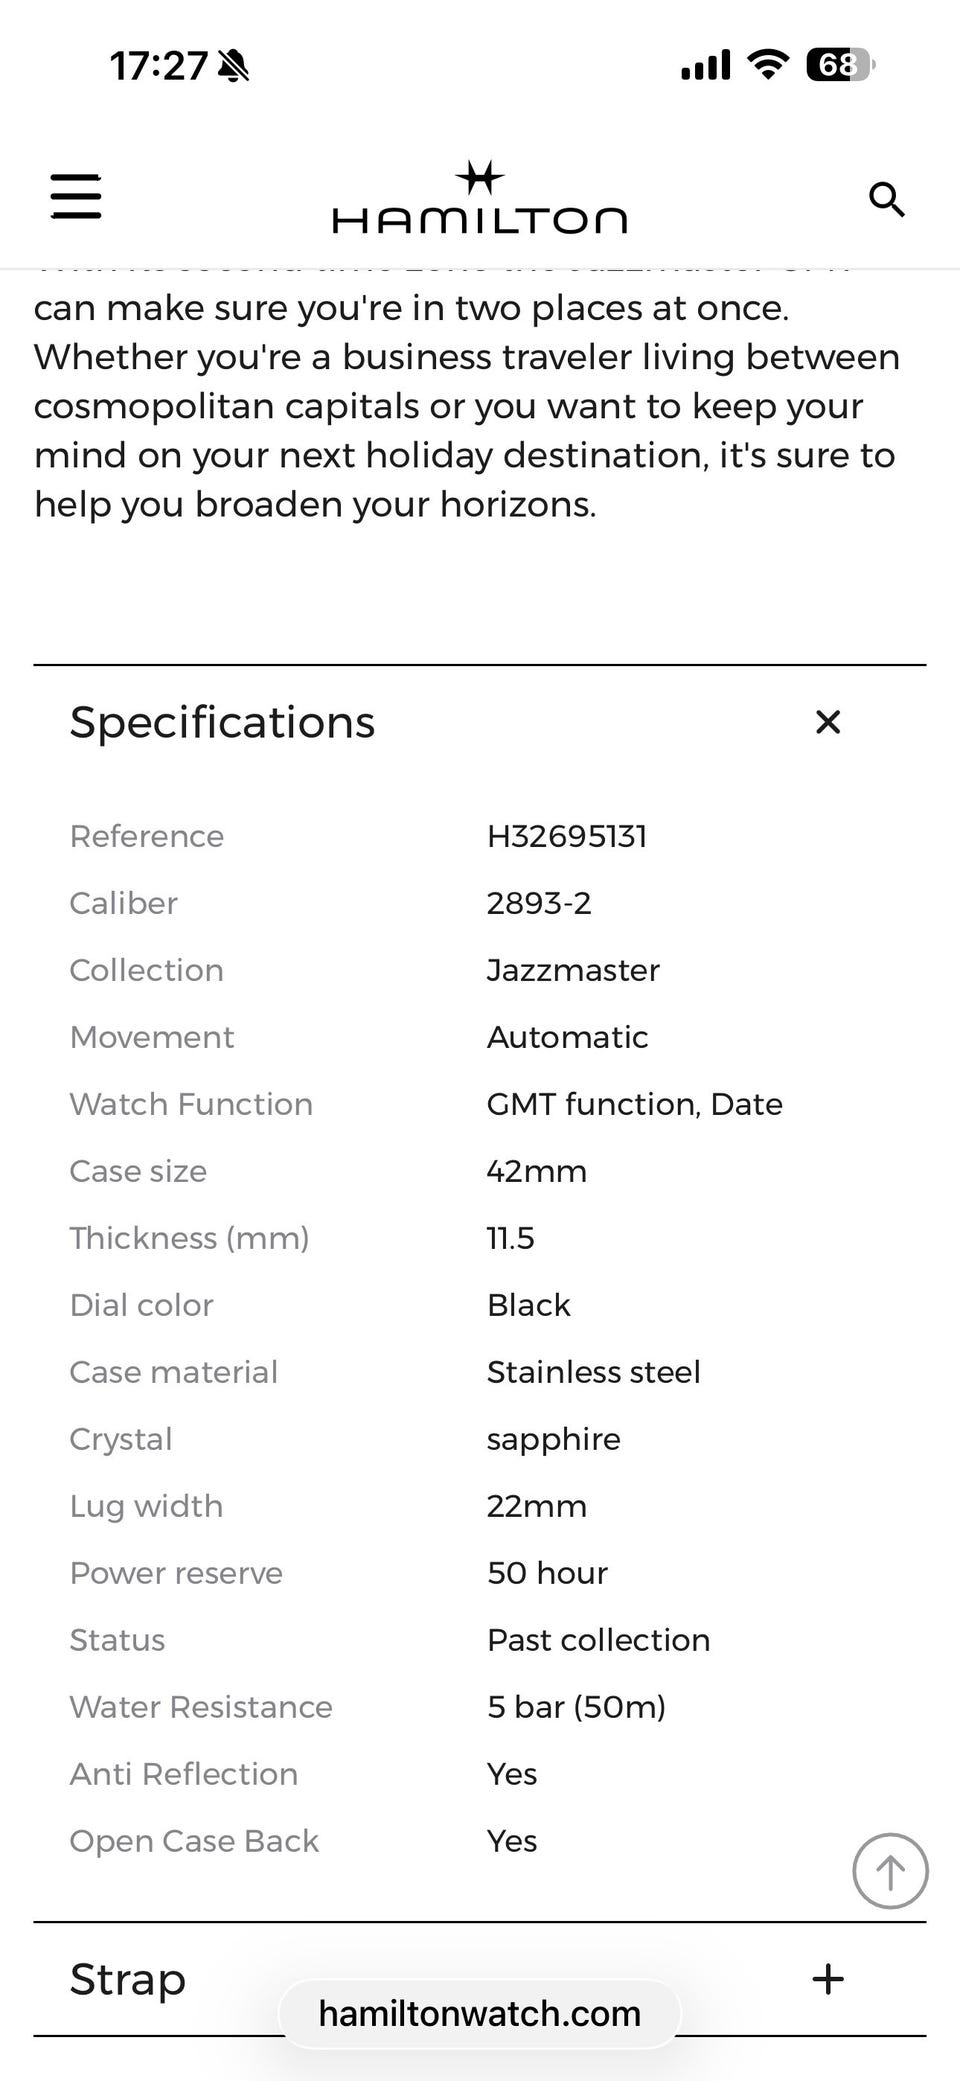Tap the cellular signal bars
Screen dimensions: 960x2081
click(706, 65)
